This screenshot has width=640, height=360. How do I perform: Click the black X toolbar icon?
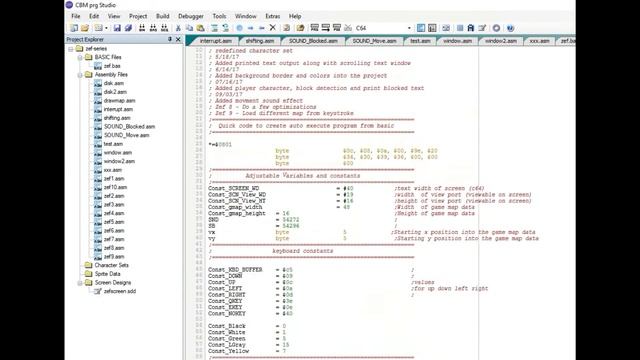click(x=273, y=28)
